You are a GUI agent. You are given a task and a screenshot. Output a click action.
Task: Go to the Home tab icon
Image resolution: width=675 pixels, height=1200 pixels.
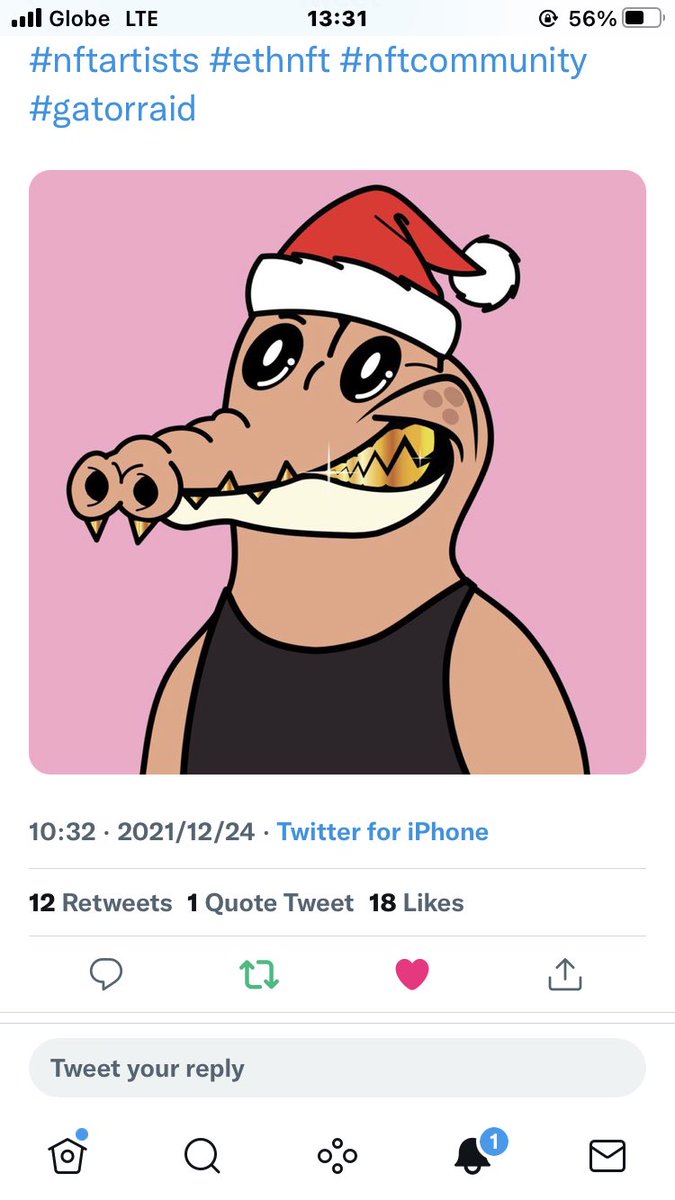coord(67,1154)
